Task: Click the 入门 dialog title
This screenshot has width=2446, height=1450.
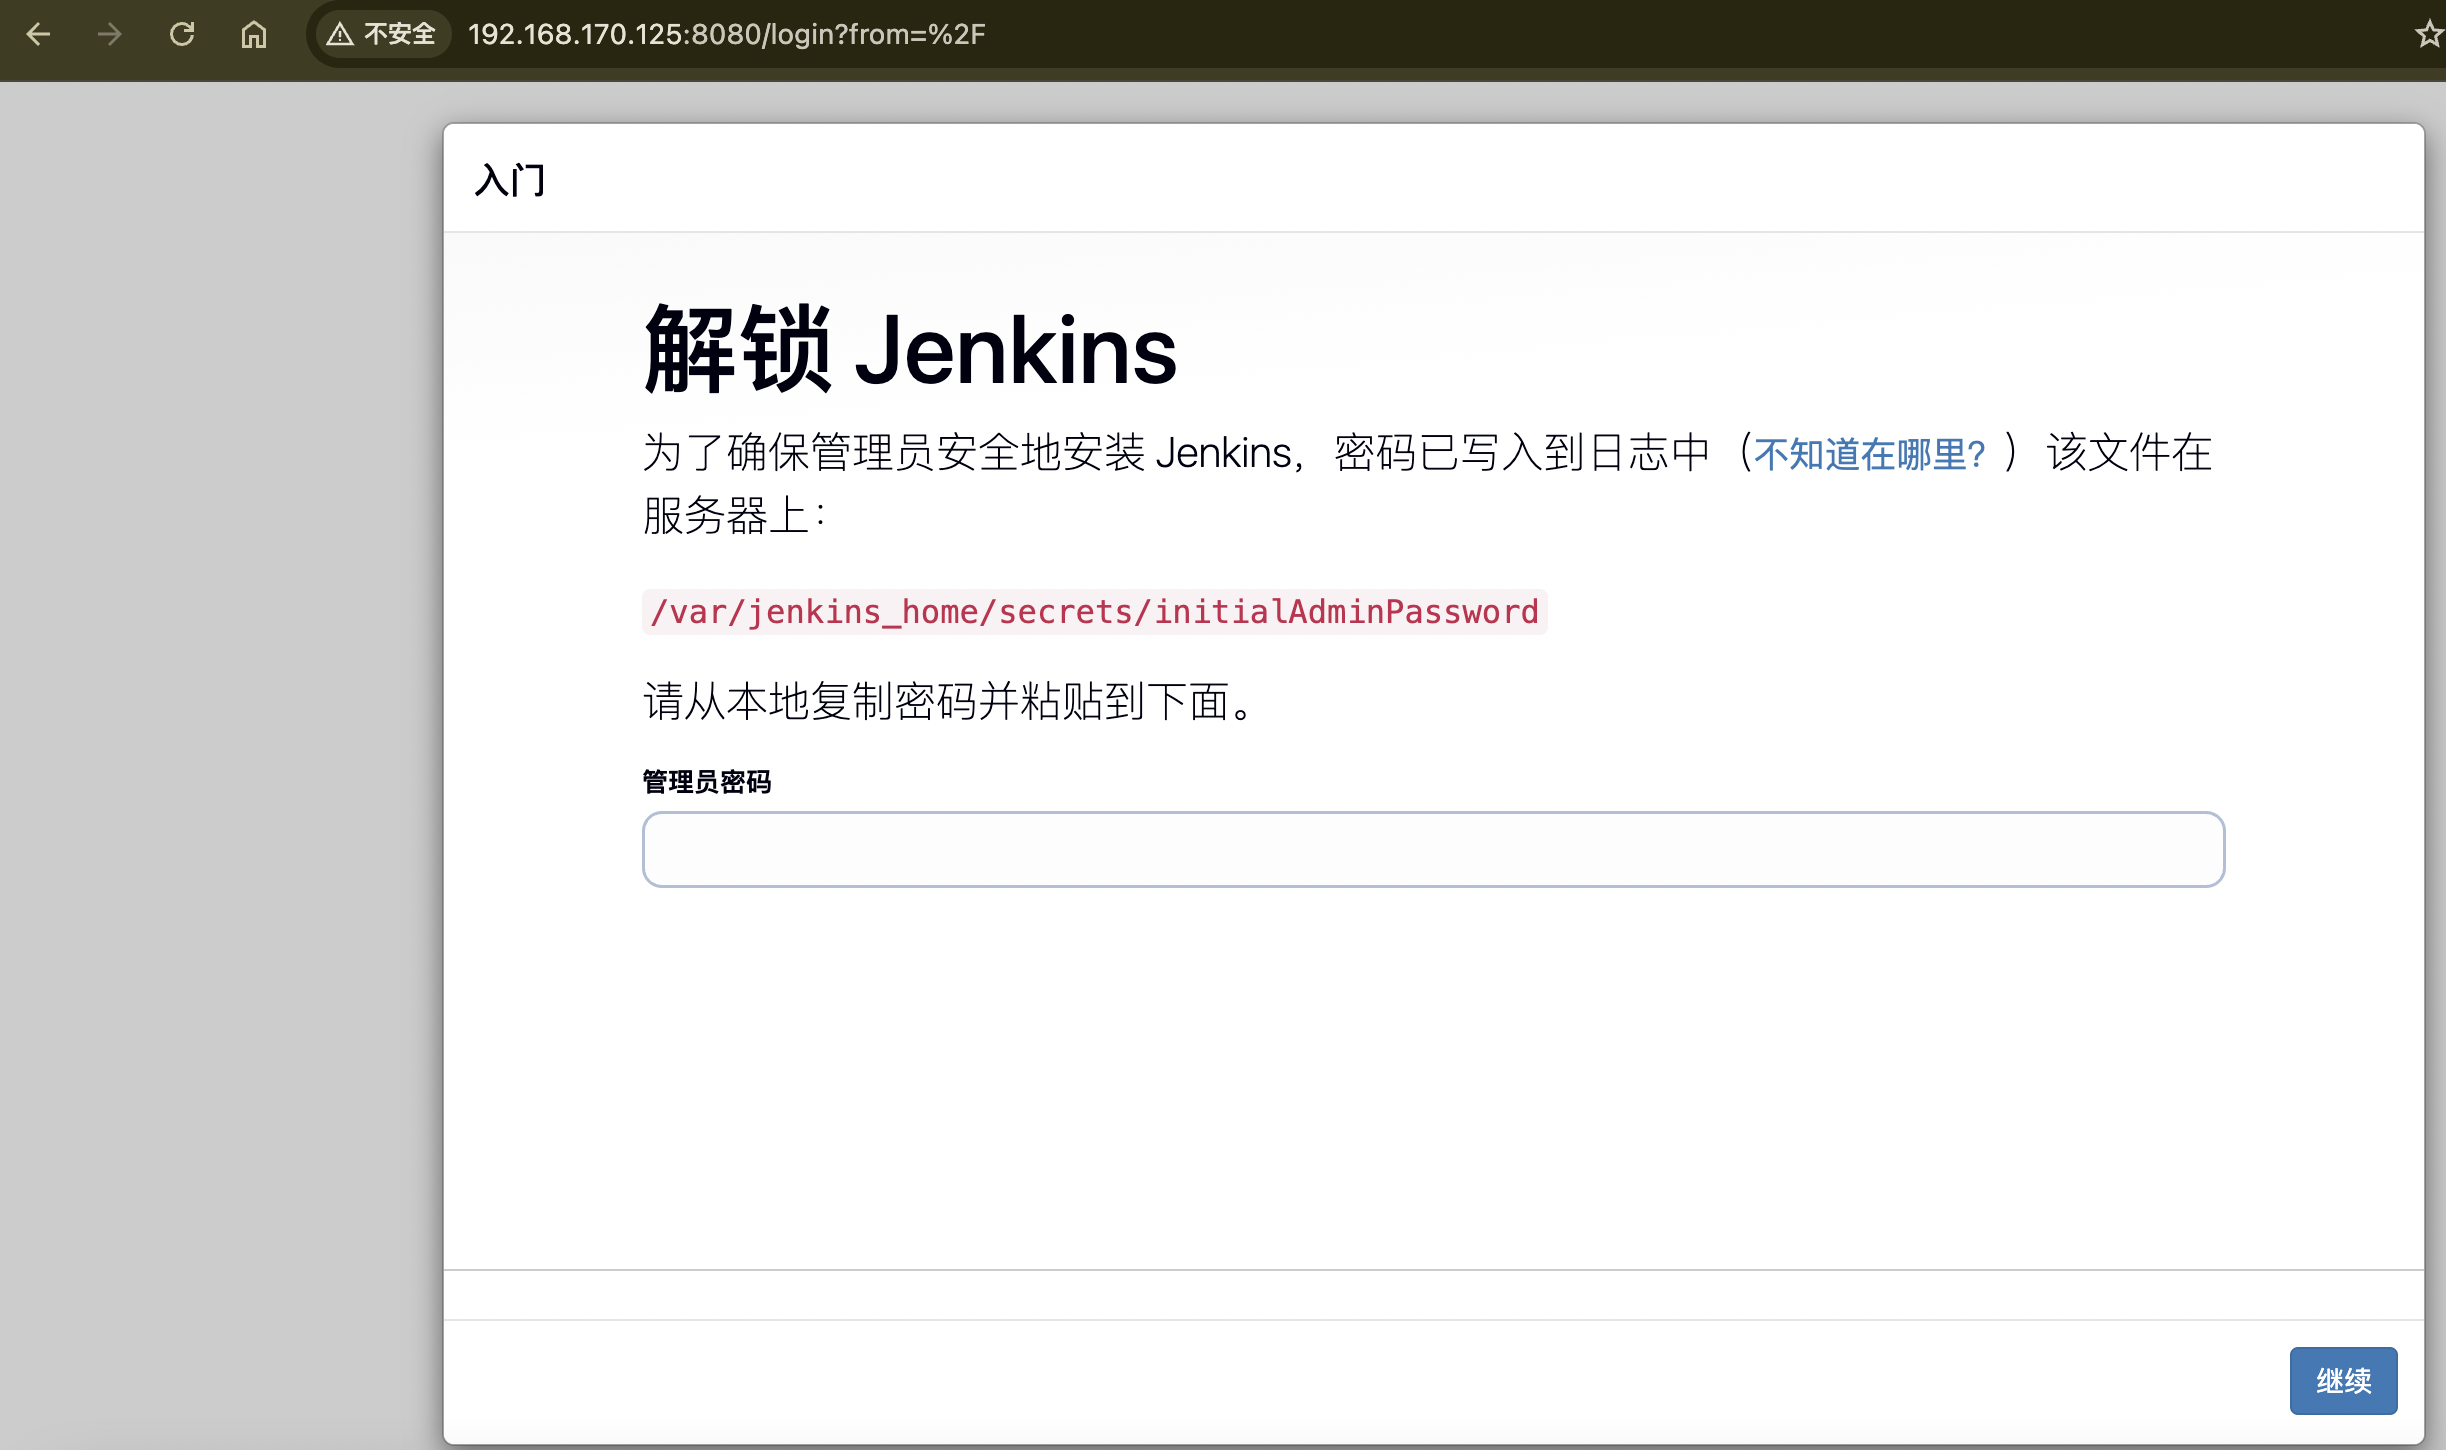Action: click(x=510, y=180)
